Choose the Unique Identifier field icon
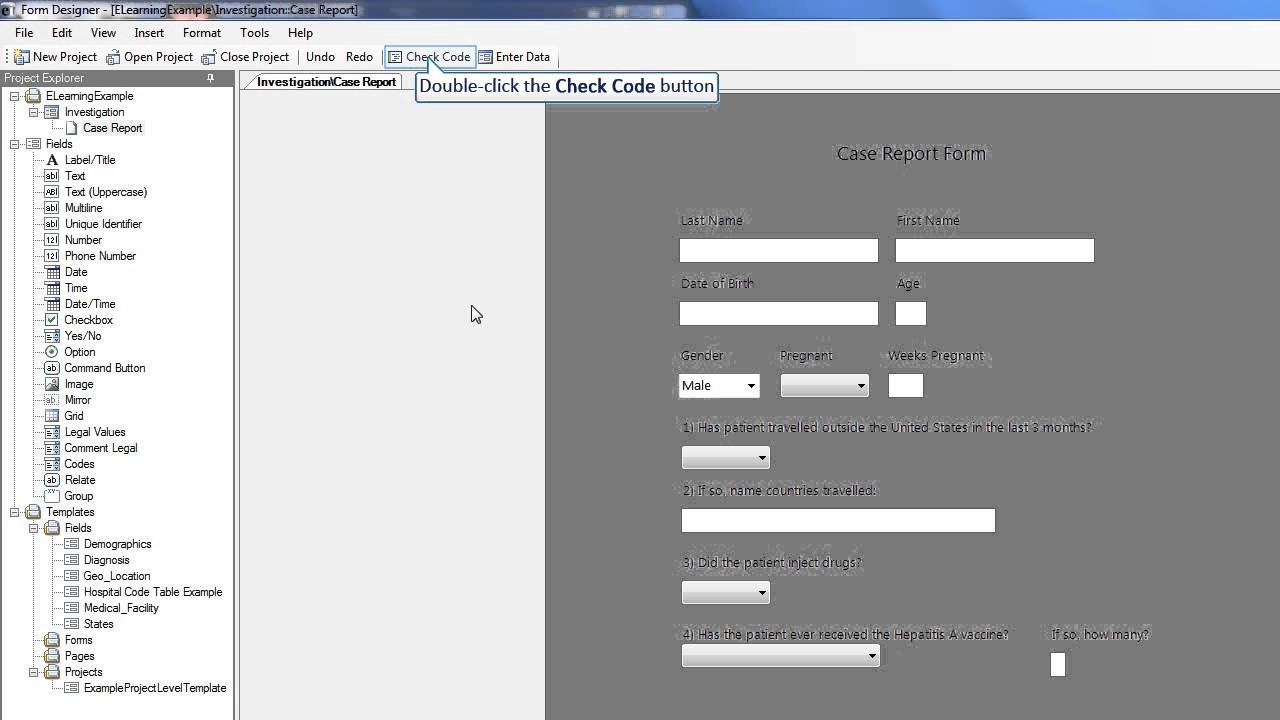 (x=52, y=224)
